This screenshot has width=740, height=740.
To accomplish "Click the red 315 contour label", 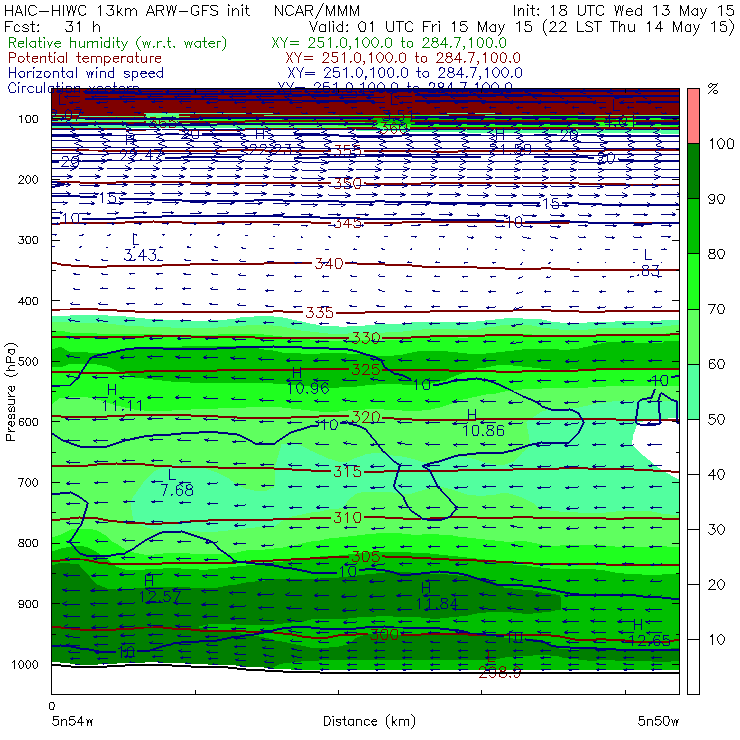I will click(x=348, y=471).
